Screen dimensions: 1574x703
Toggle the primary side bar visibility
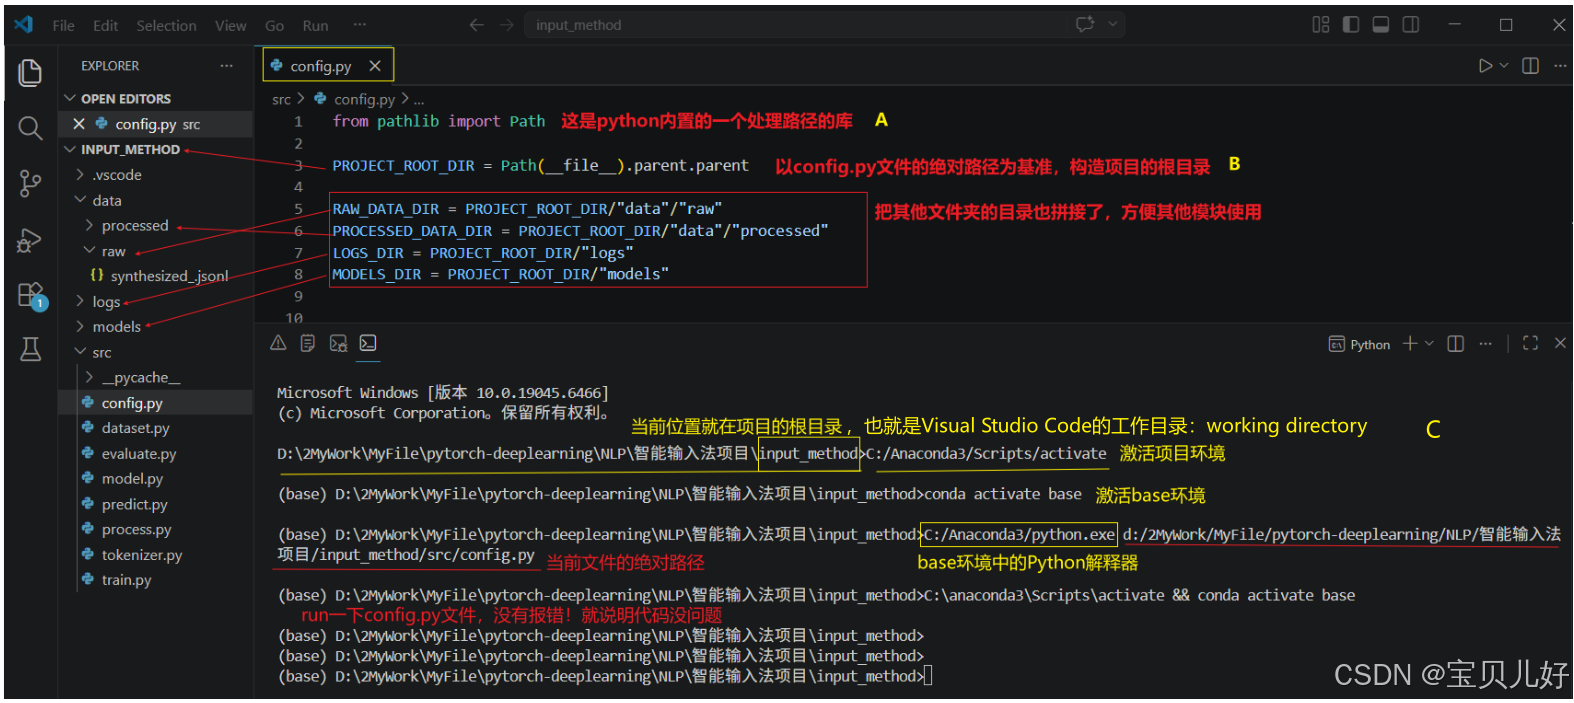(1351, 25)
